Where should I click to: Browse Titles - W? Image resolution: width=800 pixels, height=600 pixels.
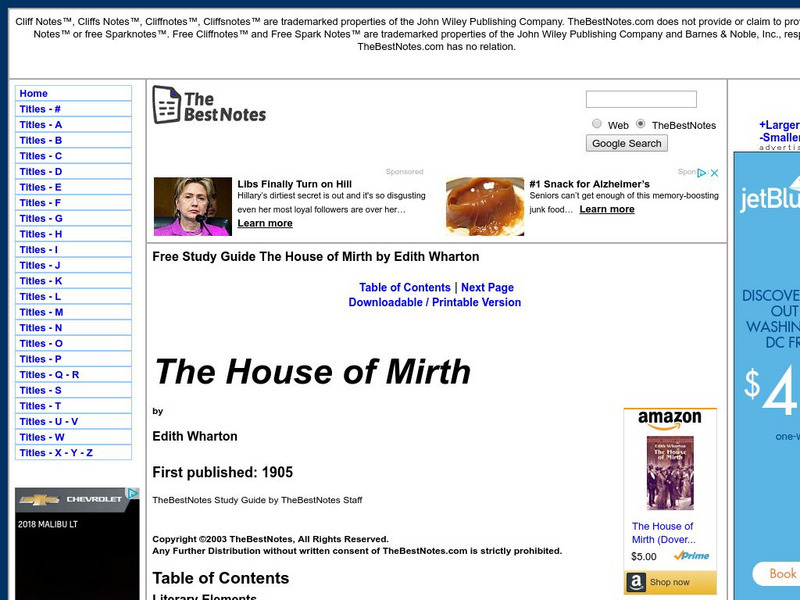(x=73, y=437)
